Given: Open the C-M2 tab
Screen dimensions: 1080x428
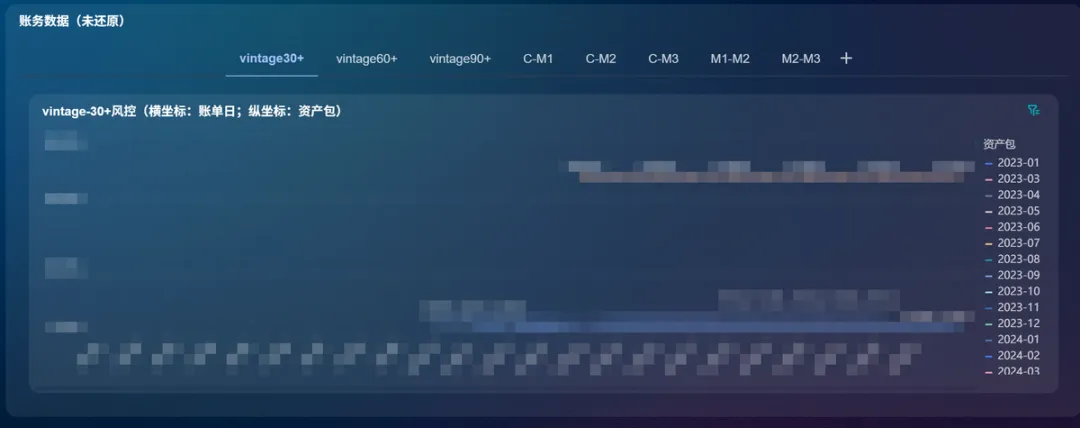Looking at the screenshot, I should 601,59.
